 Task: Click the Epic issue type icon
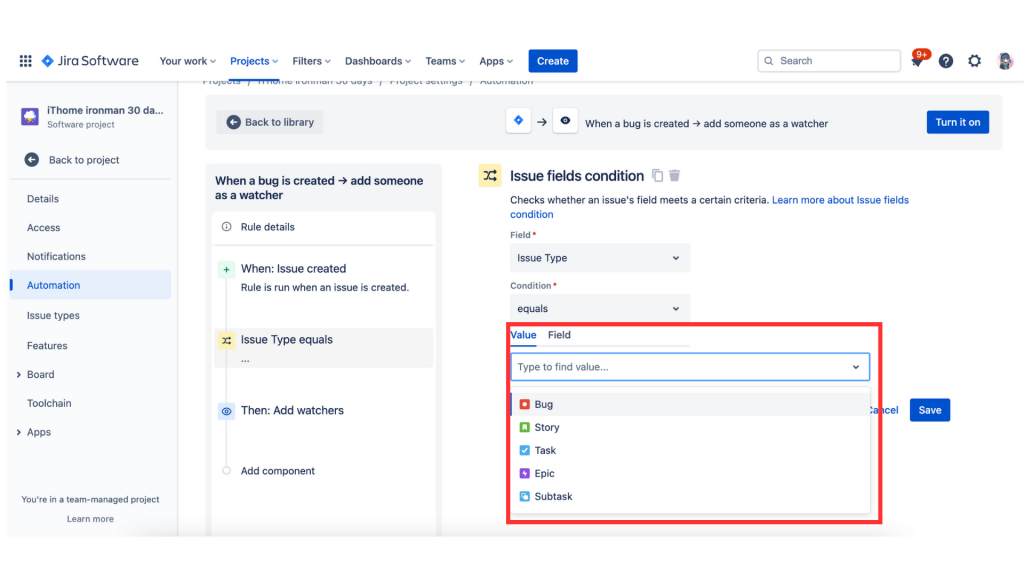tap(524, 473)
